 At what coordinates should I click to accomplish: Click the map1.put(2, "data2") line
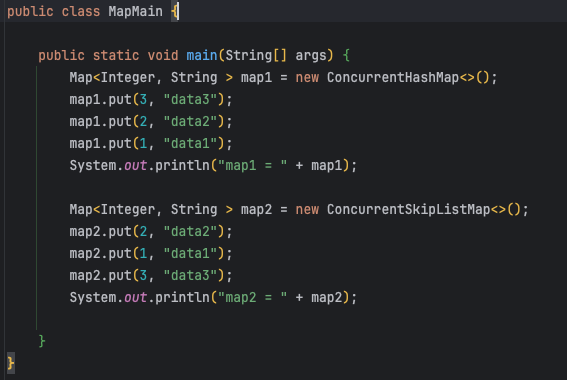click(x=151, y=121)
